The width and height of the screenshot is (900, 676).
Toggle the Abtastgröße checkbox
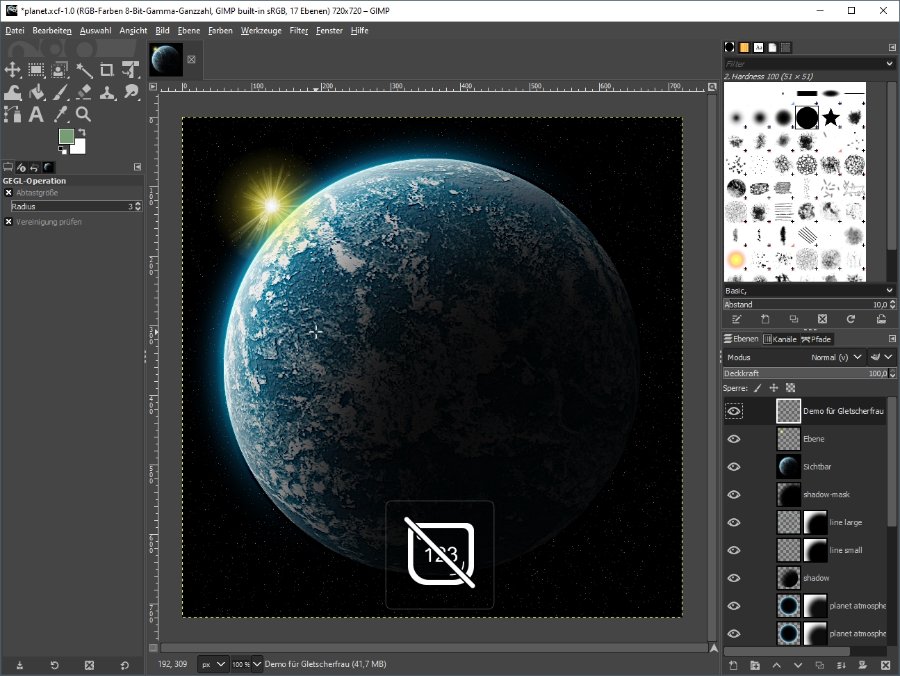pos(9,193)
